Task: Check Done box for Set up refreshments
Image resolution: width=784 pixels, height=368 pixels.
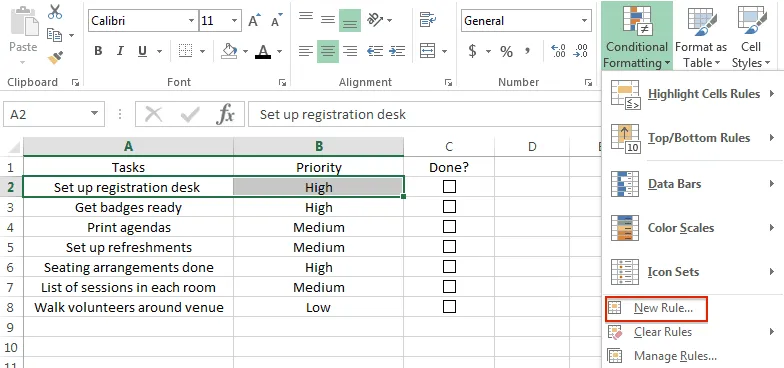Action: [450, 246]
